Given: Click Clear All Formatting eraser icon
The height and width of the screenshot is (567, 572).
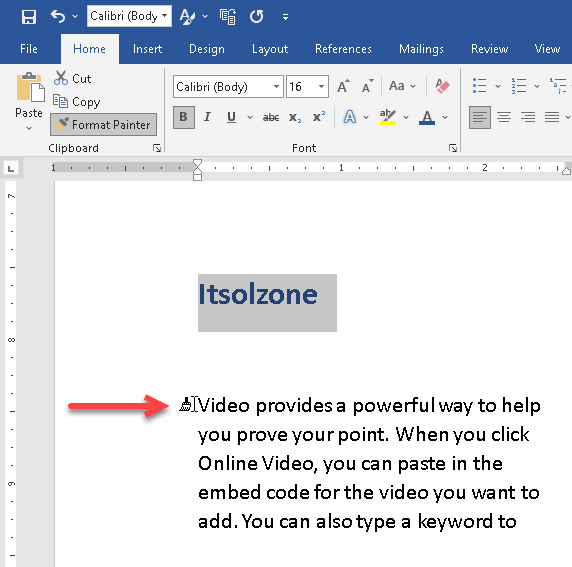Looking at the screenshot, I should (442, 86).
